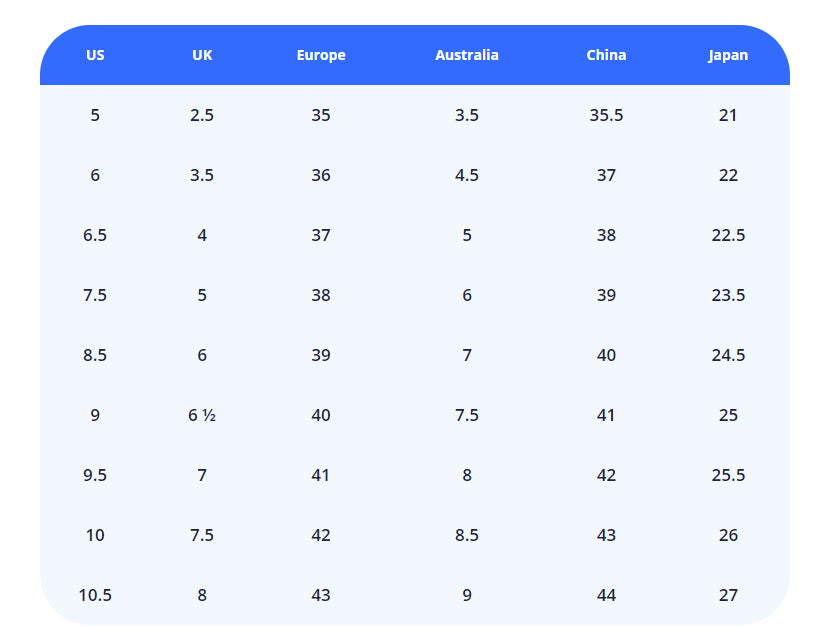Image resolution: width=829 pixels, height=626 pixels.
Task: Click China size 35.5 cell
Action: pyautogui.click(x=606, y=115)
